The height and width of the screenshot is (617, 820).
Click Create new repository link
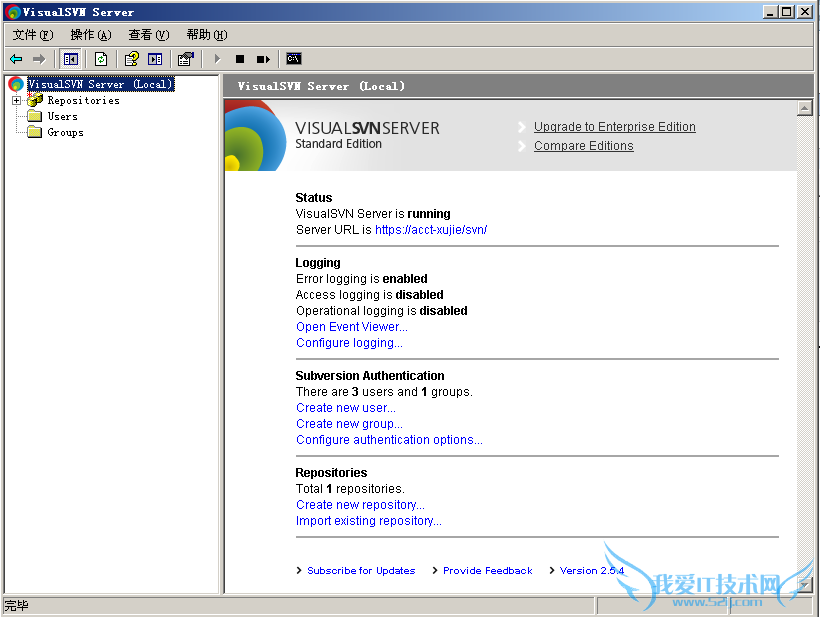[x=360, y=505]
